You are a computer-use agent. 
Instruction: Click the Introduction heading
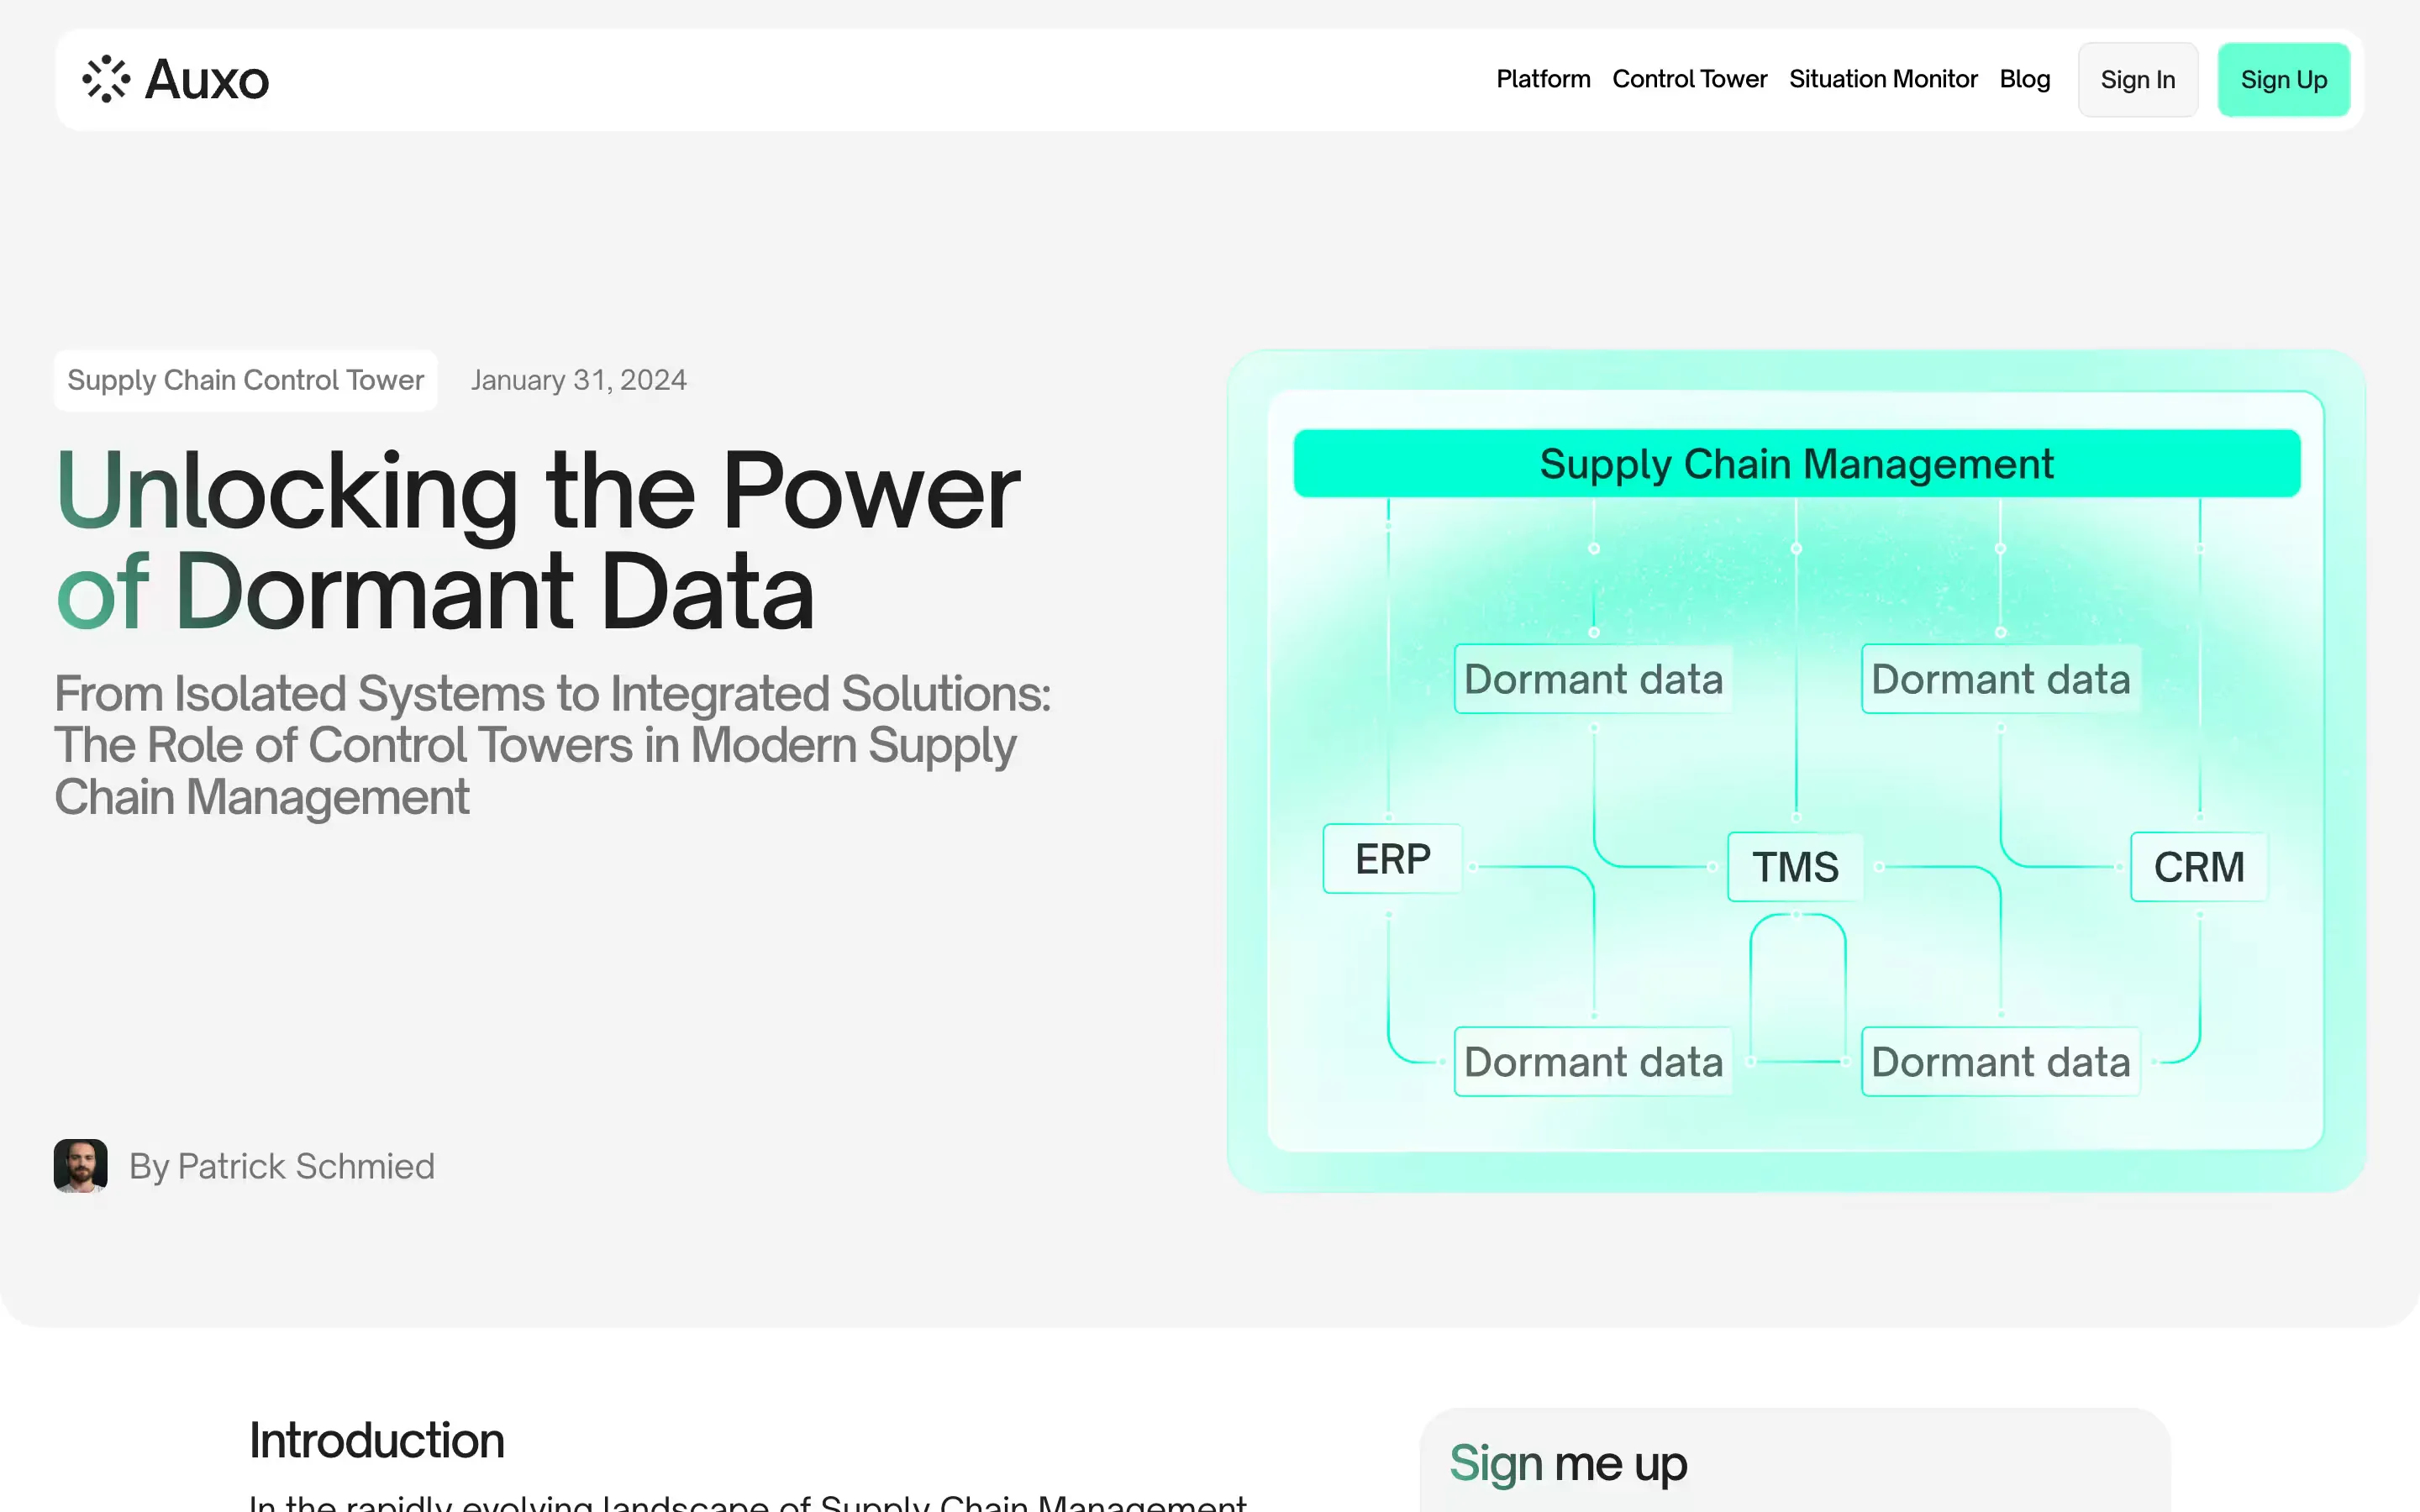click(377, 1440)
